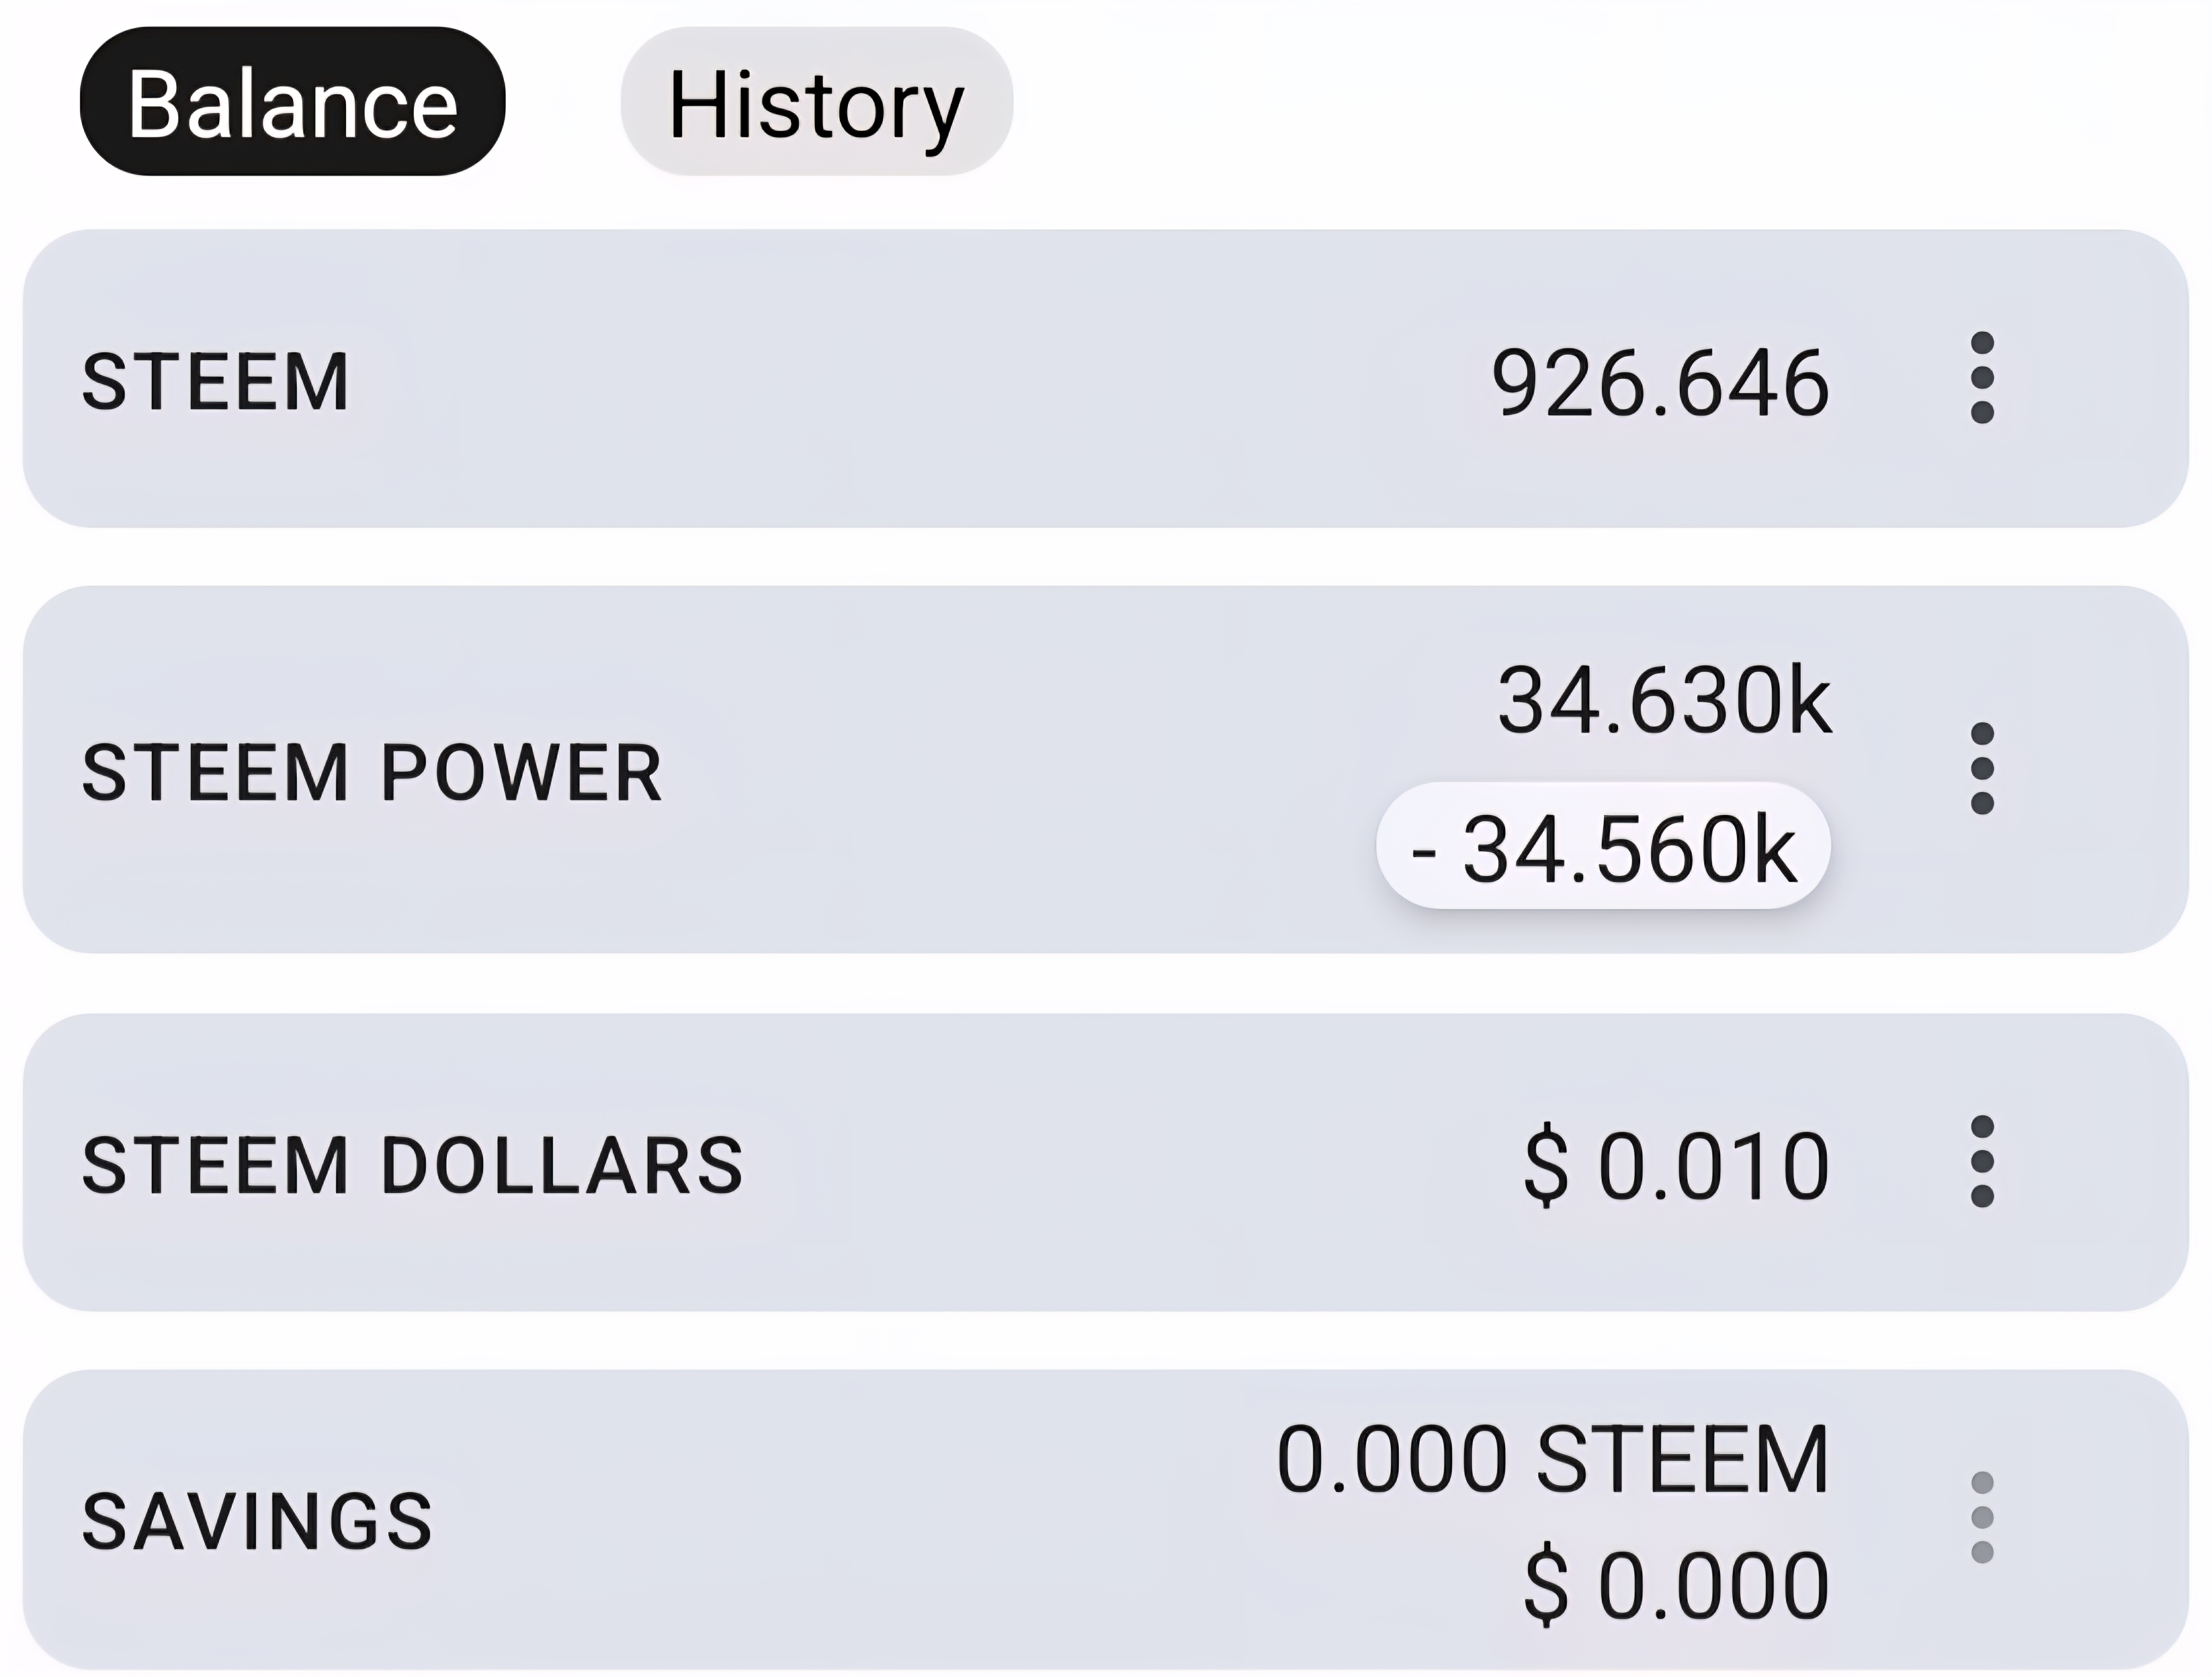Click the 926.646 STEEM balance amount
Image resolution: width=2212 pixels, height=1677 pixels.
pyautogui.click(x=1659, y=382)
